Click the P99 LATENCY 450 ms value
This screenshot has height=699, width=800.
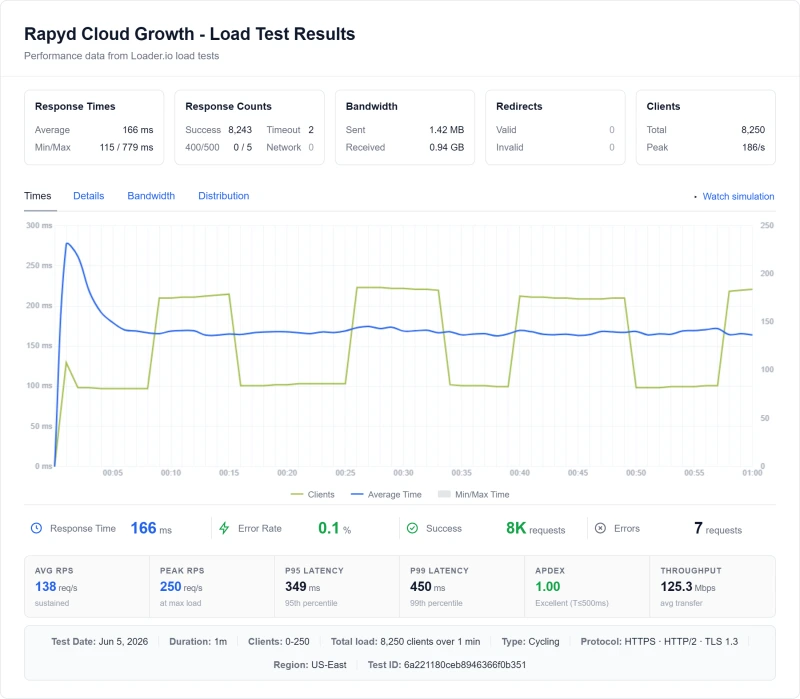[x=428, y=587]
